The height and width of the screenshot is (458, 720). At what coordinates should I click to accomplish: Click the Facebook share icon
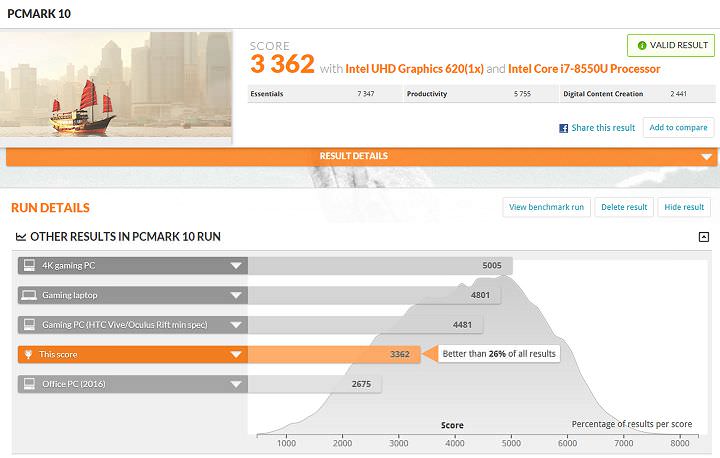click(563, 128)
